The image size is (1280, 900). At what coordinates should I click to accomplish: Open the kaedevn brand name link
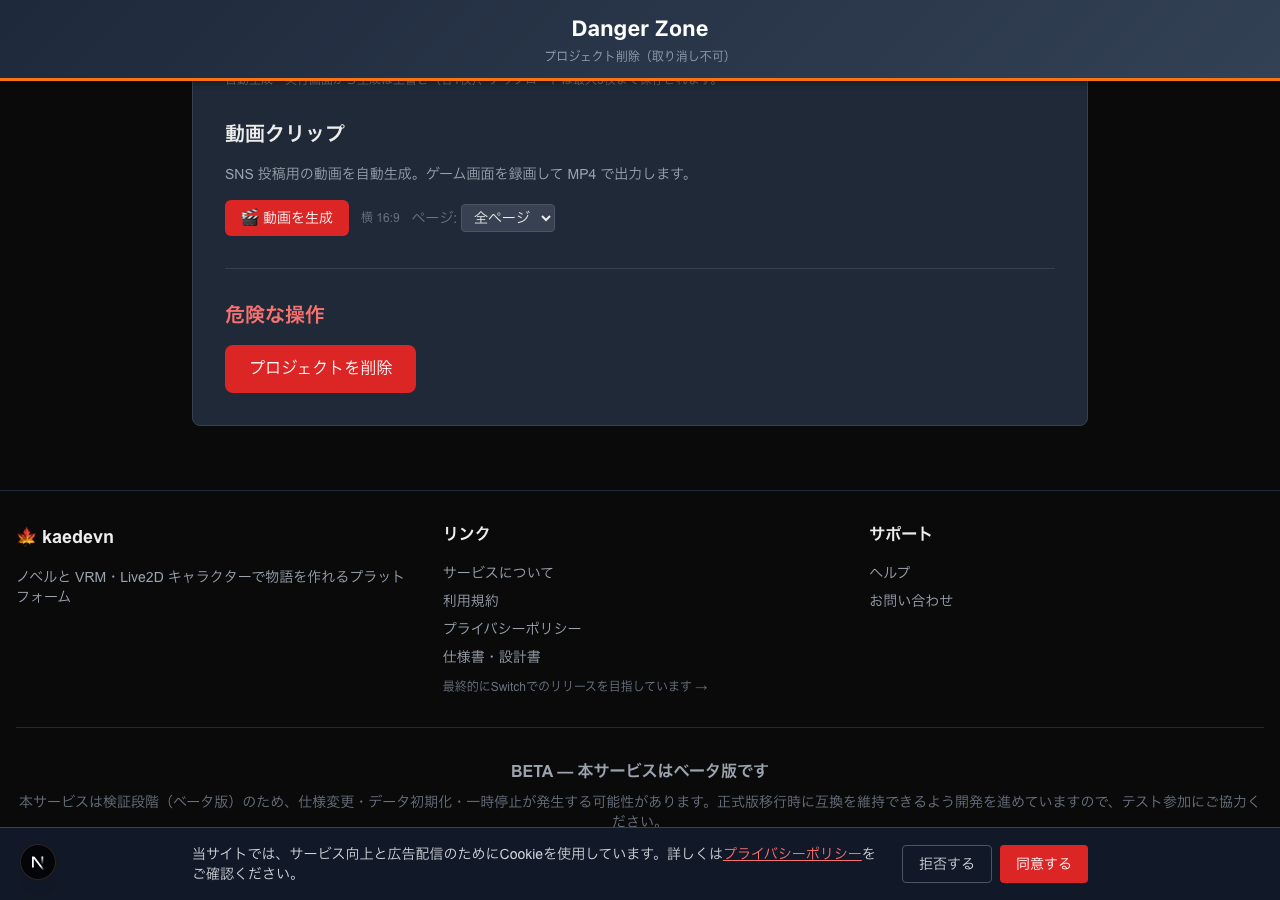point(78,537)
